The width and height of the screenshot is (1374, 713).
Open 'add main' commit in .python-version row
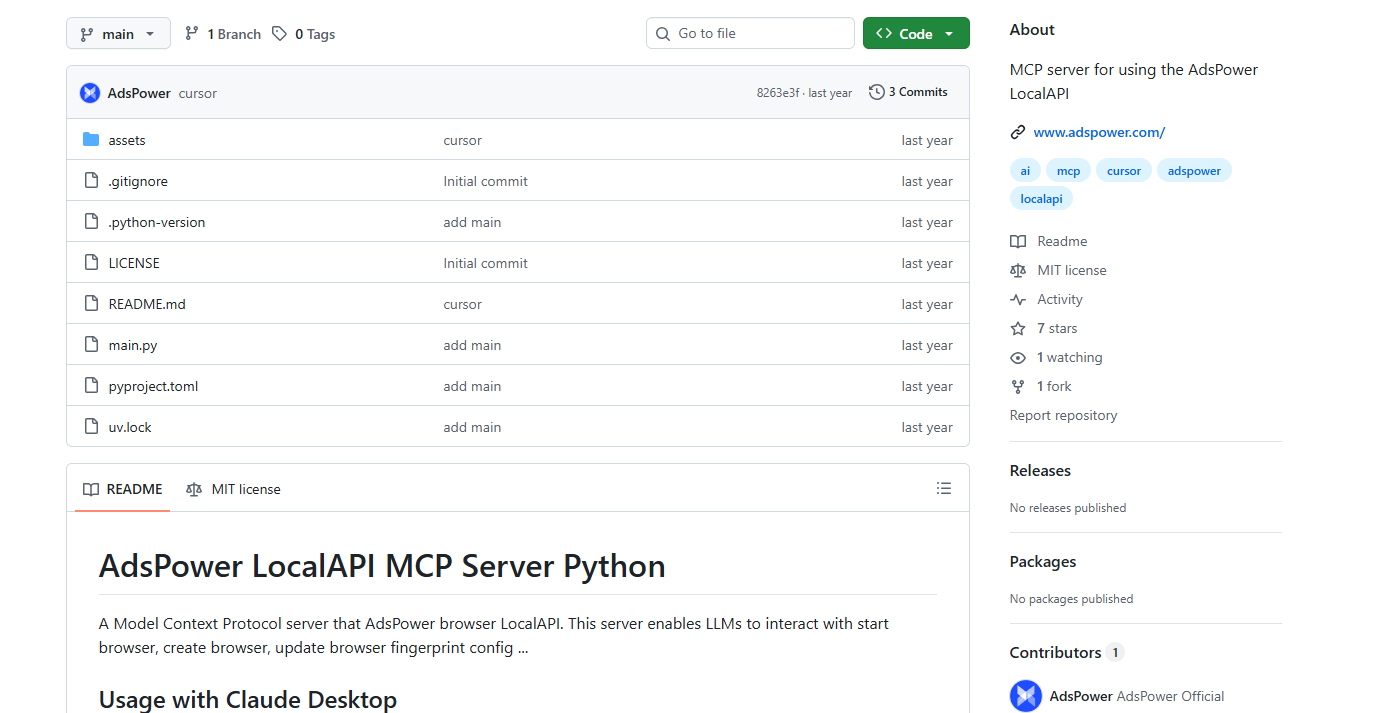coord(472,222)
